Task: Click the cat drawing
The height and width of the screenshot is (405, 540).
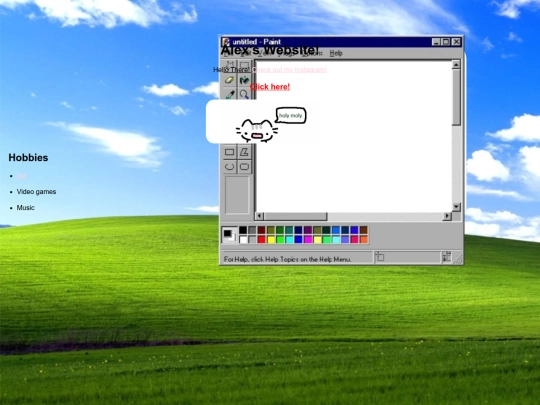Action: (x=257, y=131)
